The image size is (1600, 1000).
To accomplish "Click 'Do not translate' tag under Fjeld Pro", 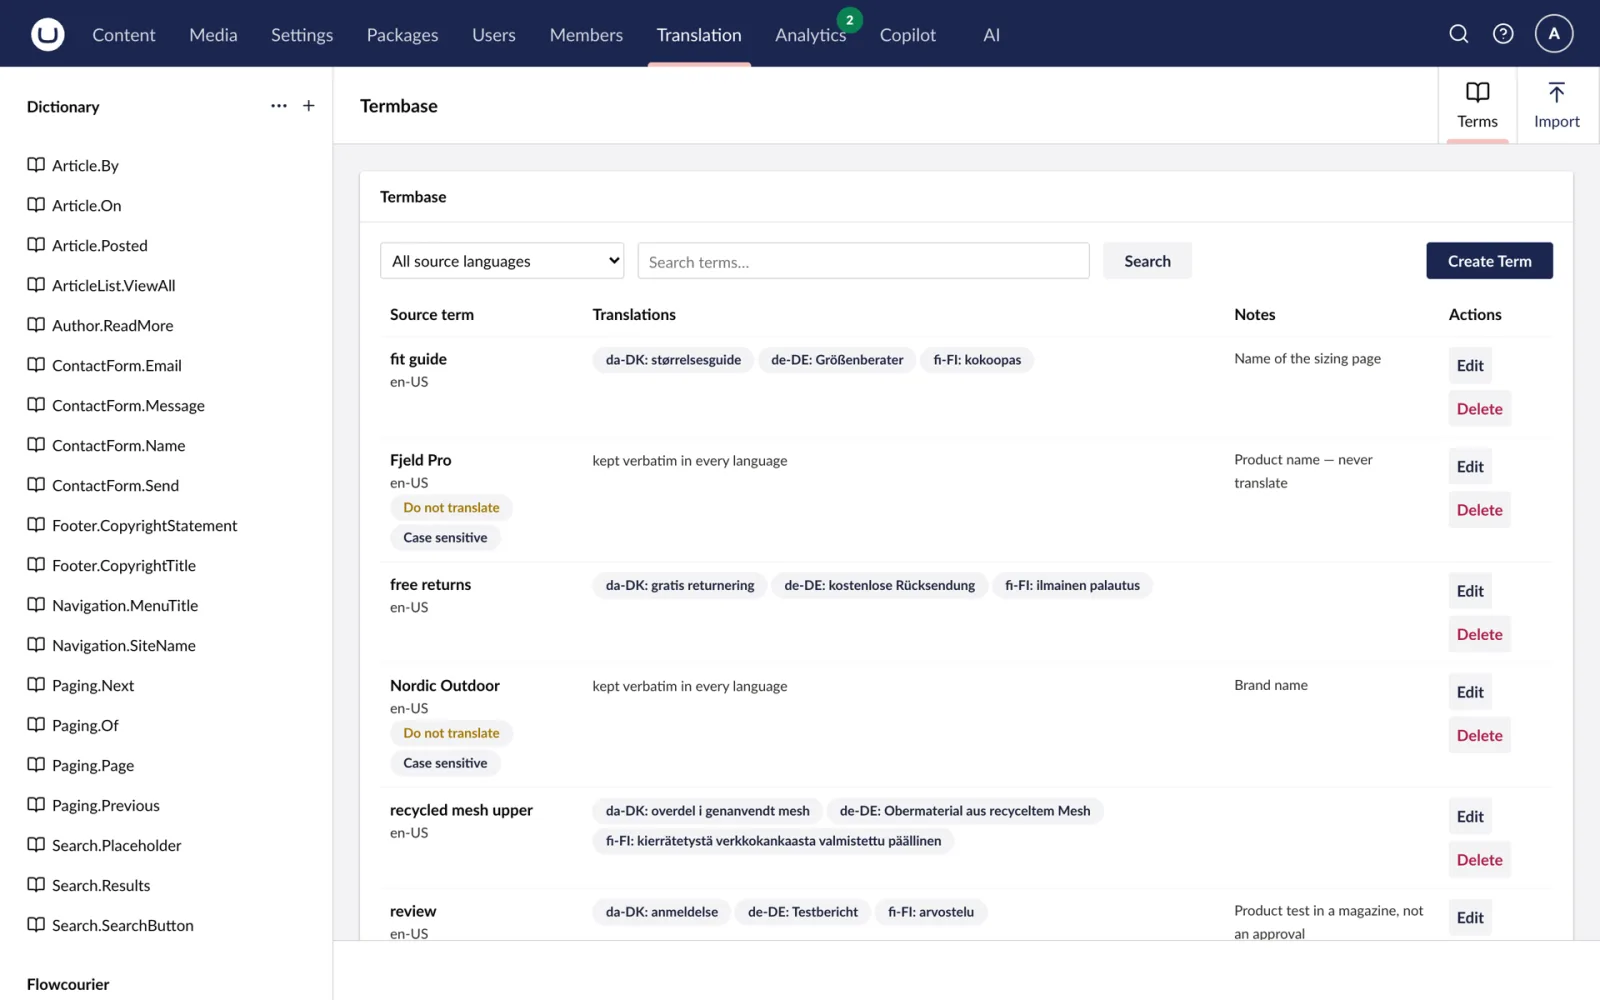I will (x=451, y=508).
